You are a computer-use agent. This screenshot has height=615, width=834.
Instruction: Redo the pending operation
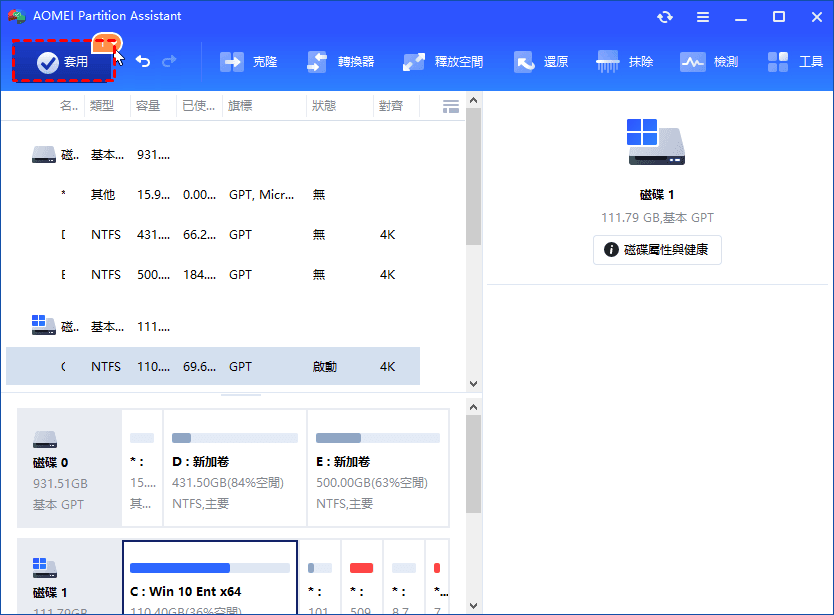click(x=169, y=62)
